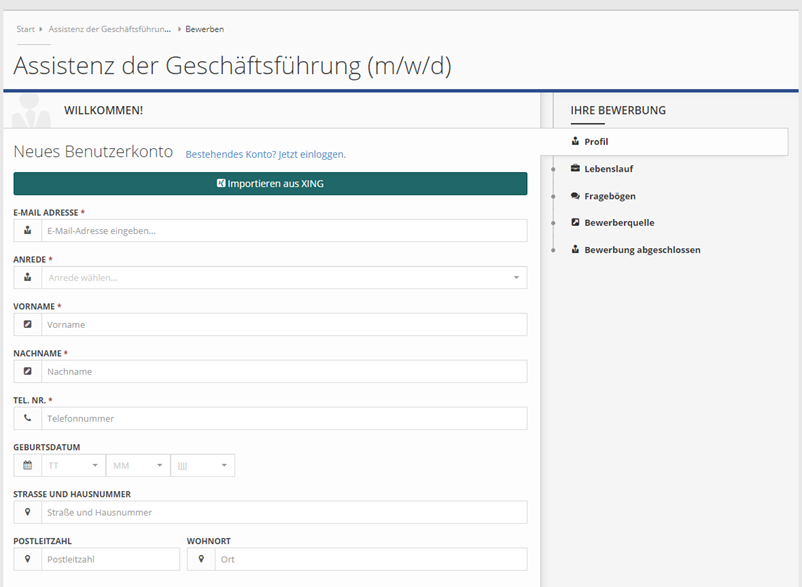
Task: Click the E-MAIL ADRESSE field label
Action: click(46, 212)
